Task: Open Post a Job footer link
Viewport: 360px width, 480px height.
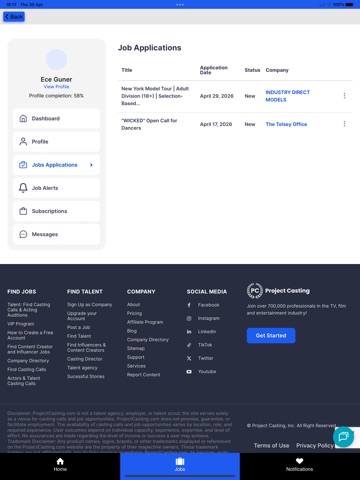Action: (x=78, y=327)
